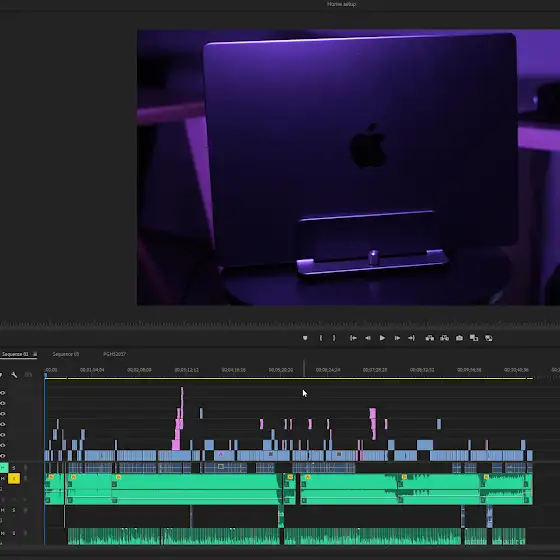Solo the first audio track

coord(14,468)
